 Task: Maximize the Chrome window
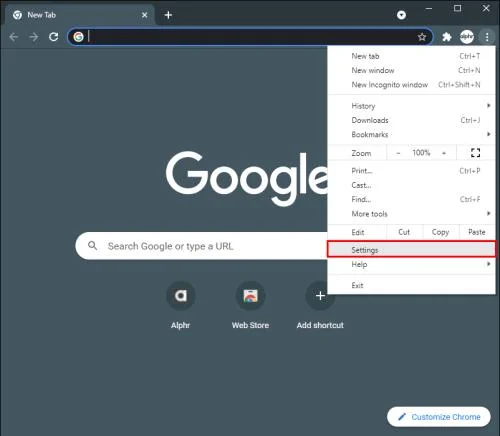click(458, 8)
